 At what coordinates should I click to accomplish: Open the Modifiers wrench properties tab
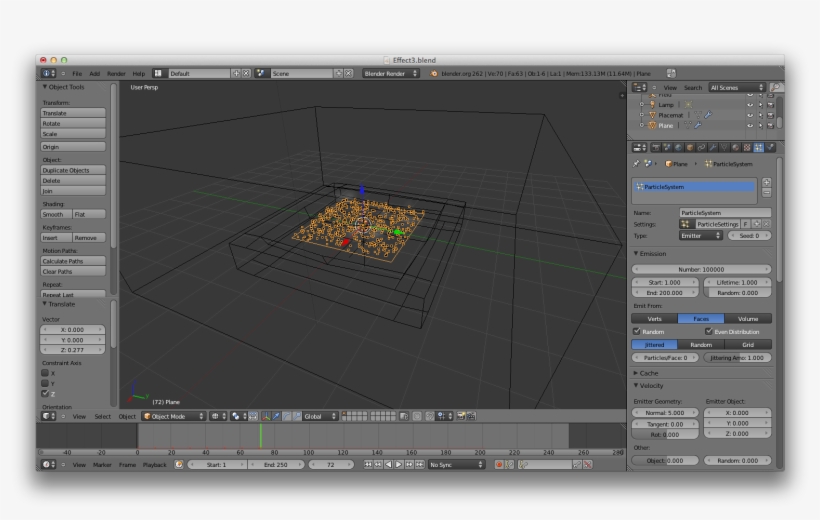tap(713, 148)
